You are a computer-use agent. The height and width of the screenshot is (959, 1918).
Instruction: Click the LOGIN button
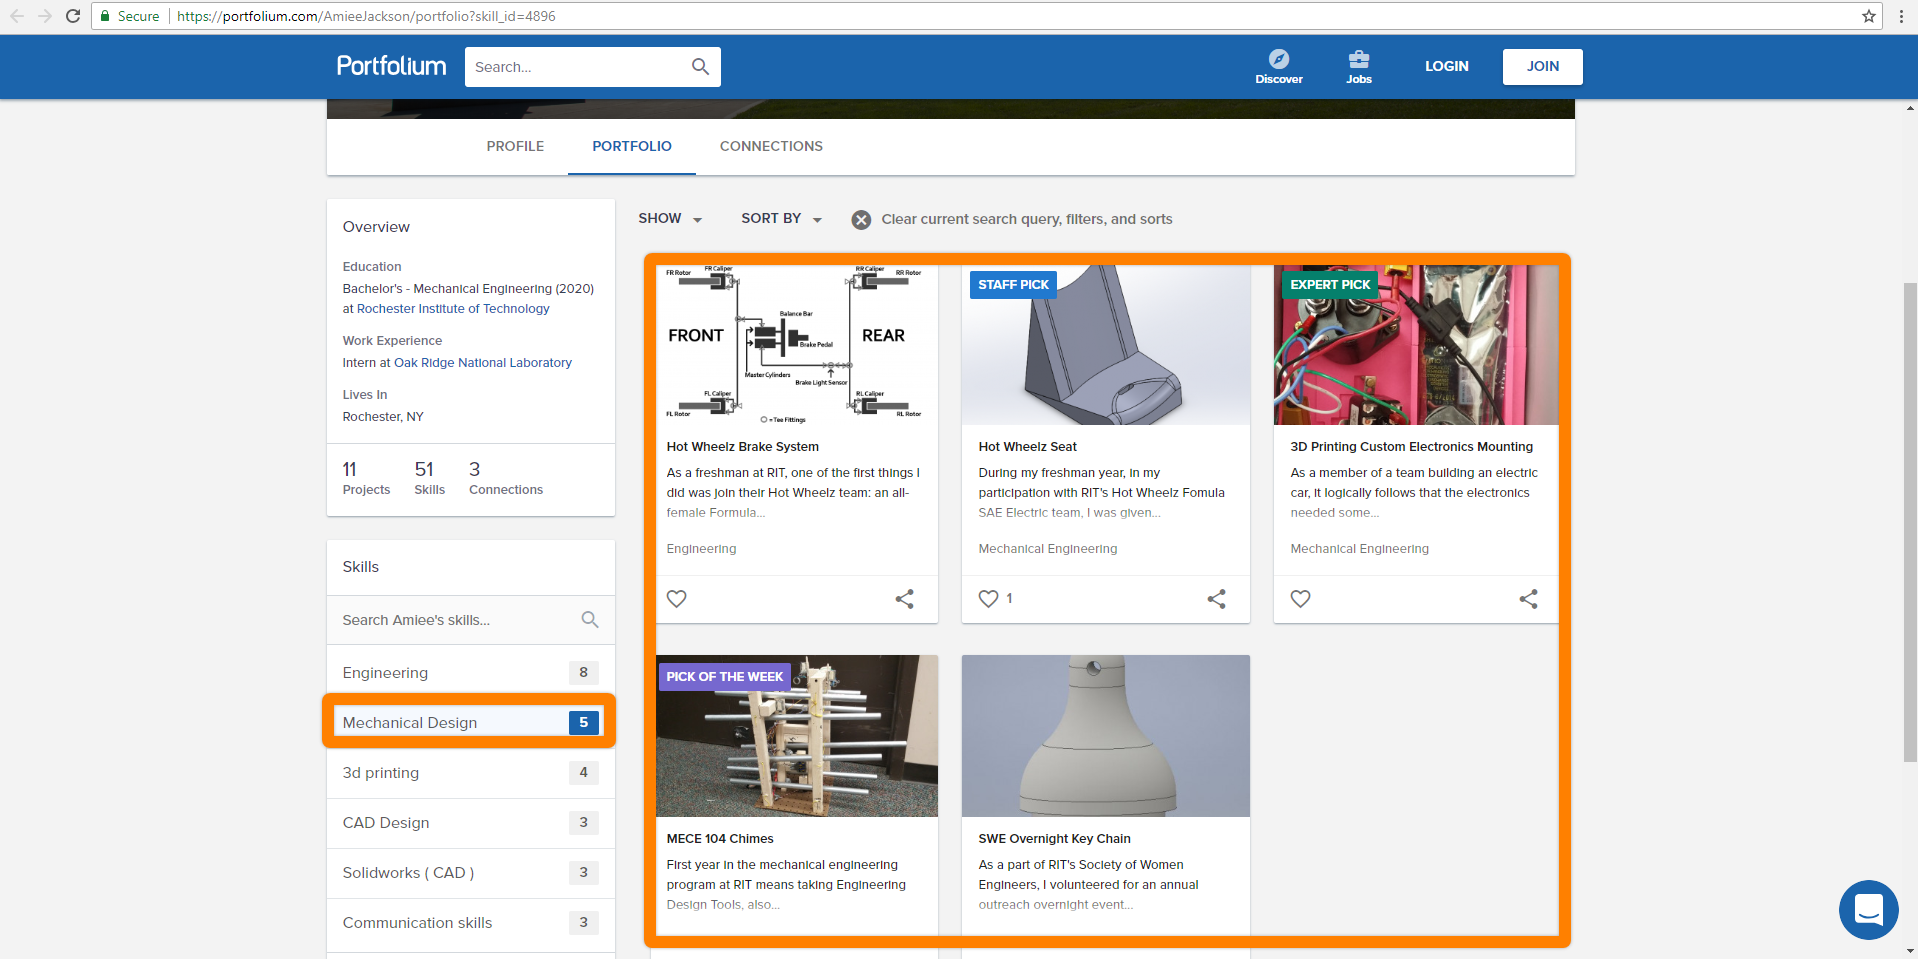tap(1447, 67)
